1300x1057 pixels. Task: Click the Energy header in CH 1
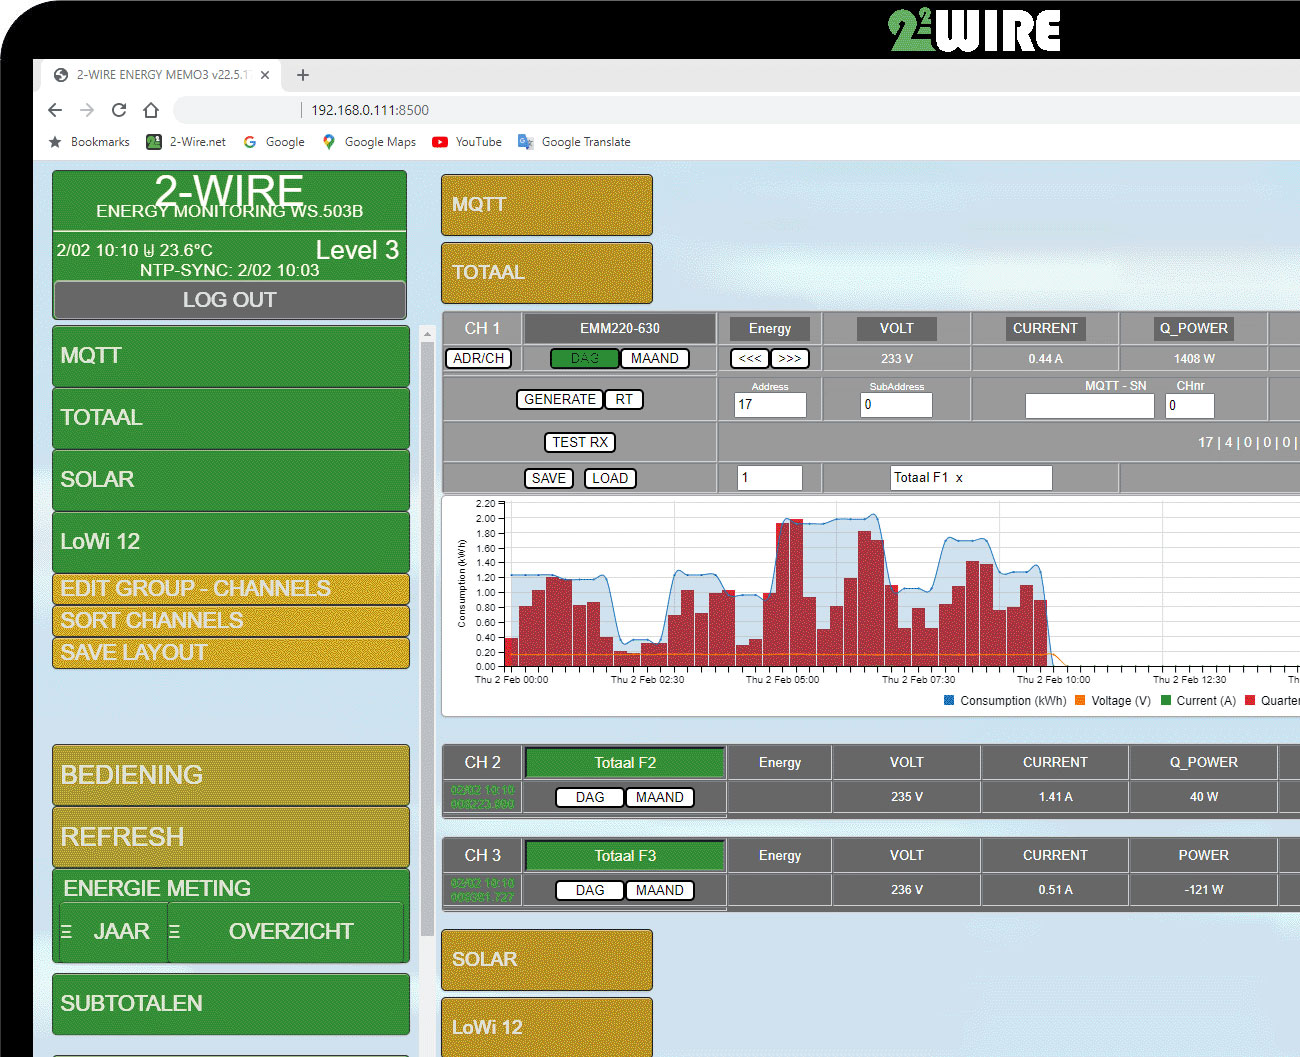770,328
